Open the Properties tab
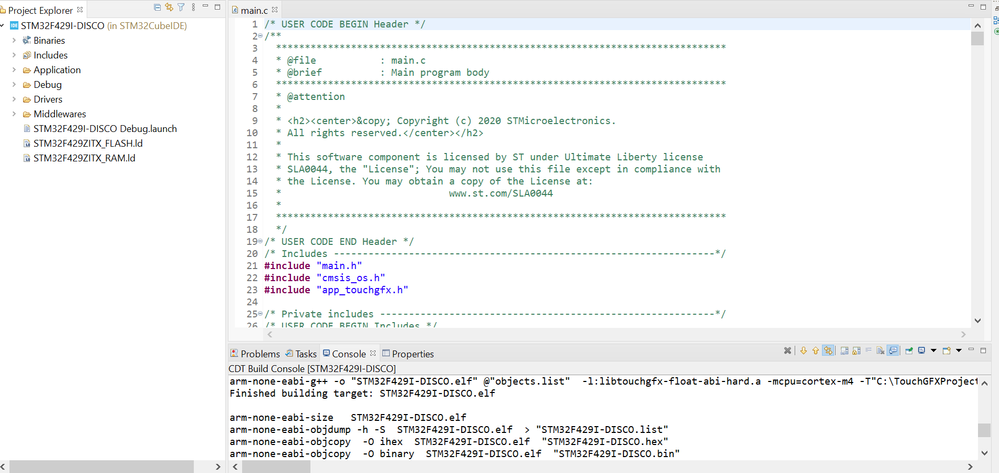The width and height of the screenshot is (999, 473). coord(408,354)
